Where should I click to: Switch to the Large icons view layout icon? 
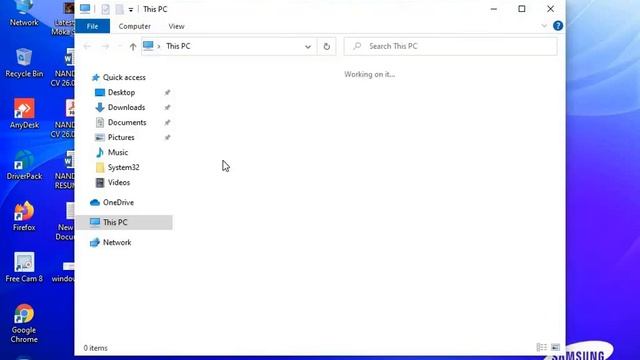pos(556,347)
